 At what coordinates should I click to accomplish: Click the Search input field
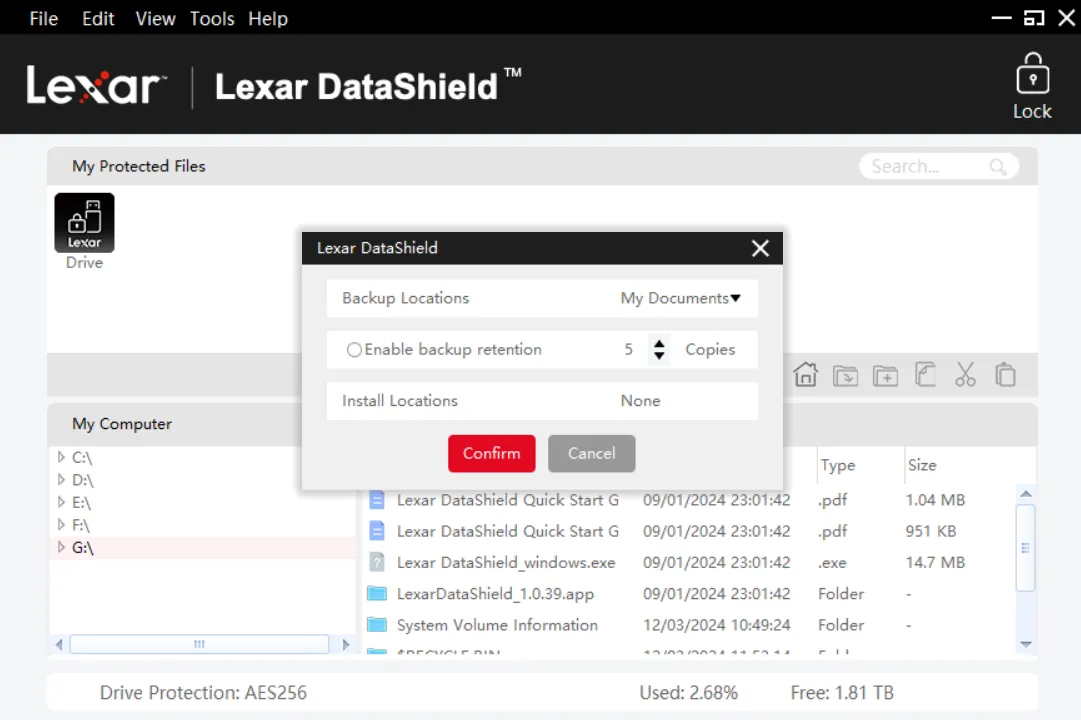pyautogui.click(x=925, y=167)
